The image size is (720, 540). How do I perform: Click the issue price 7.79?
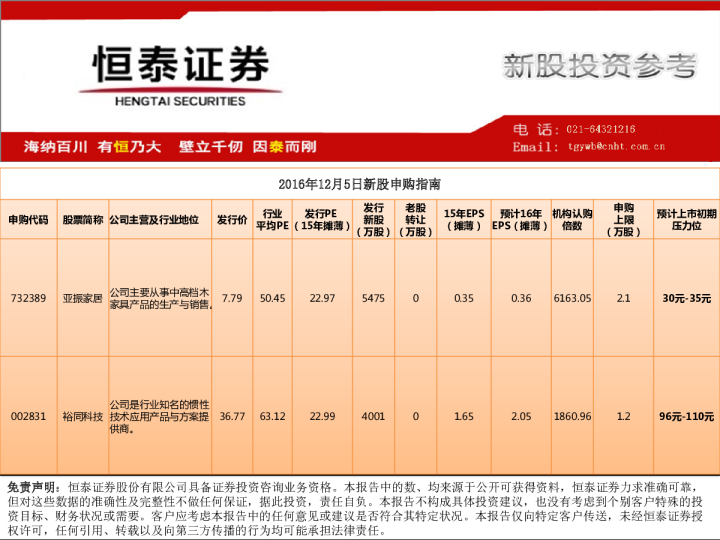232,298
